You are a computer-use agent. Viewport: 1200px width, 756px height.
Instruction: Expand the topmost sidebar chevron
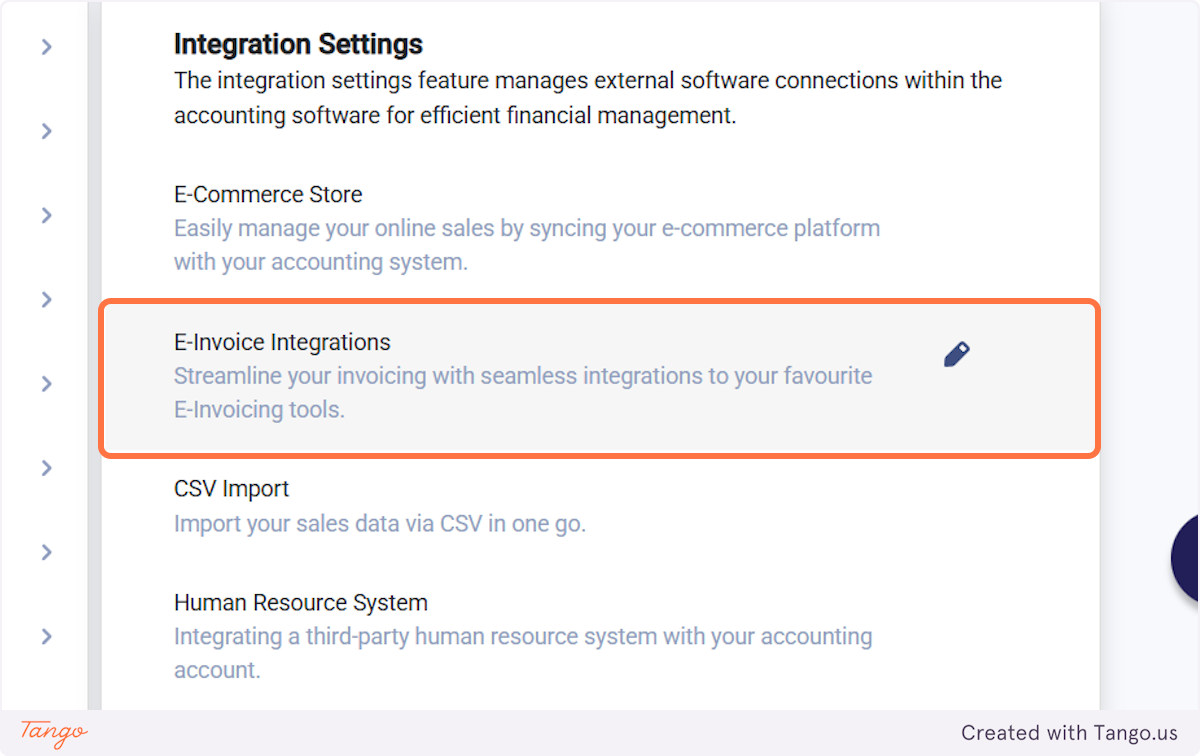[x=46, y=47]
